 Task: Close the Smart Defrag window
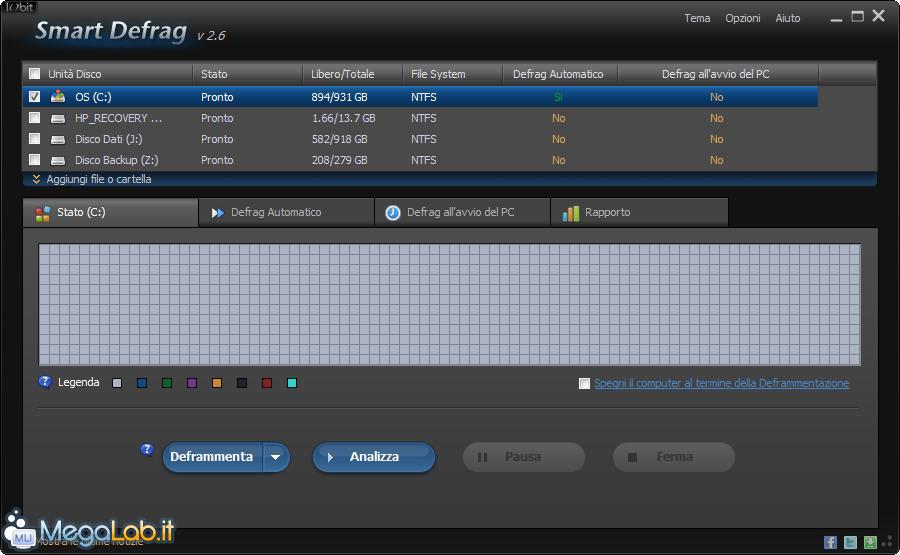(879, 15)
